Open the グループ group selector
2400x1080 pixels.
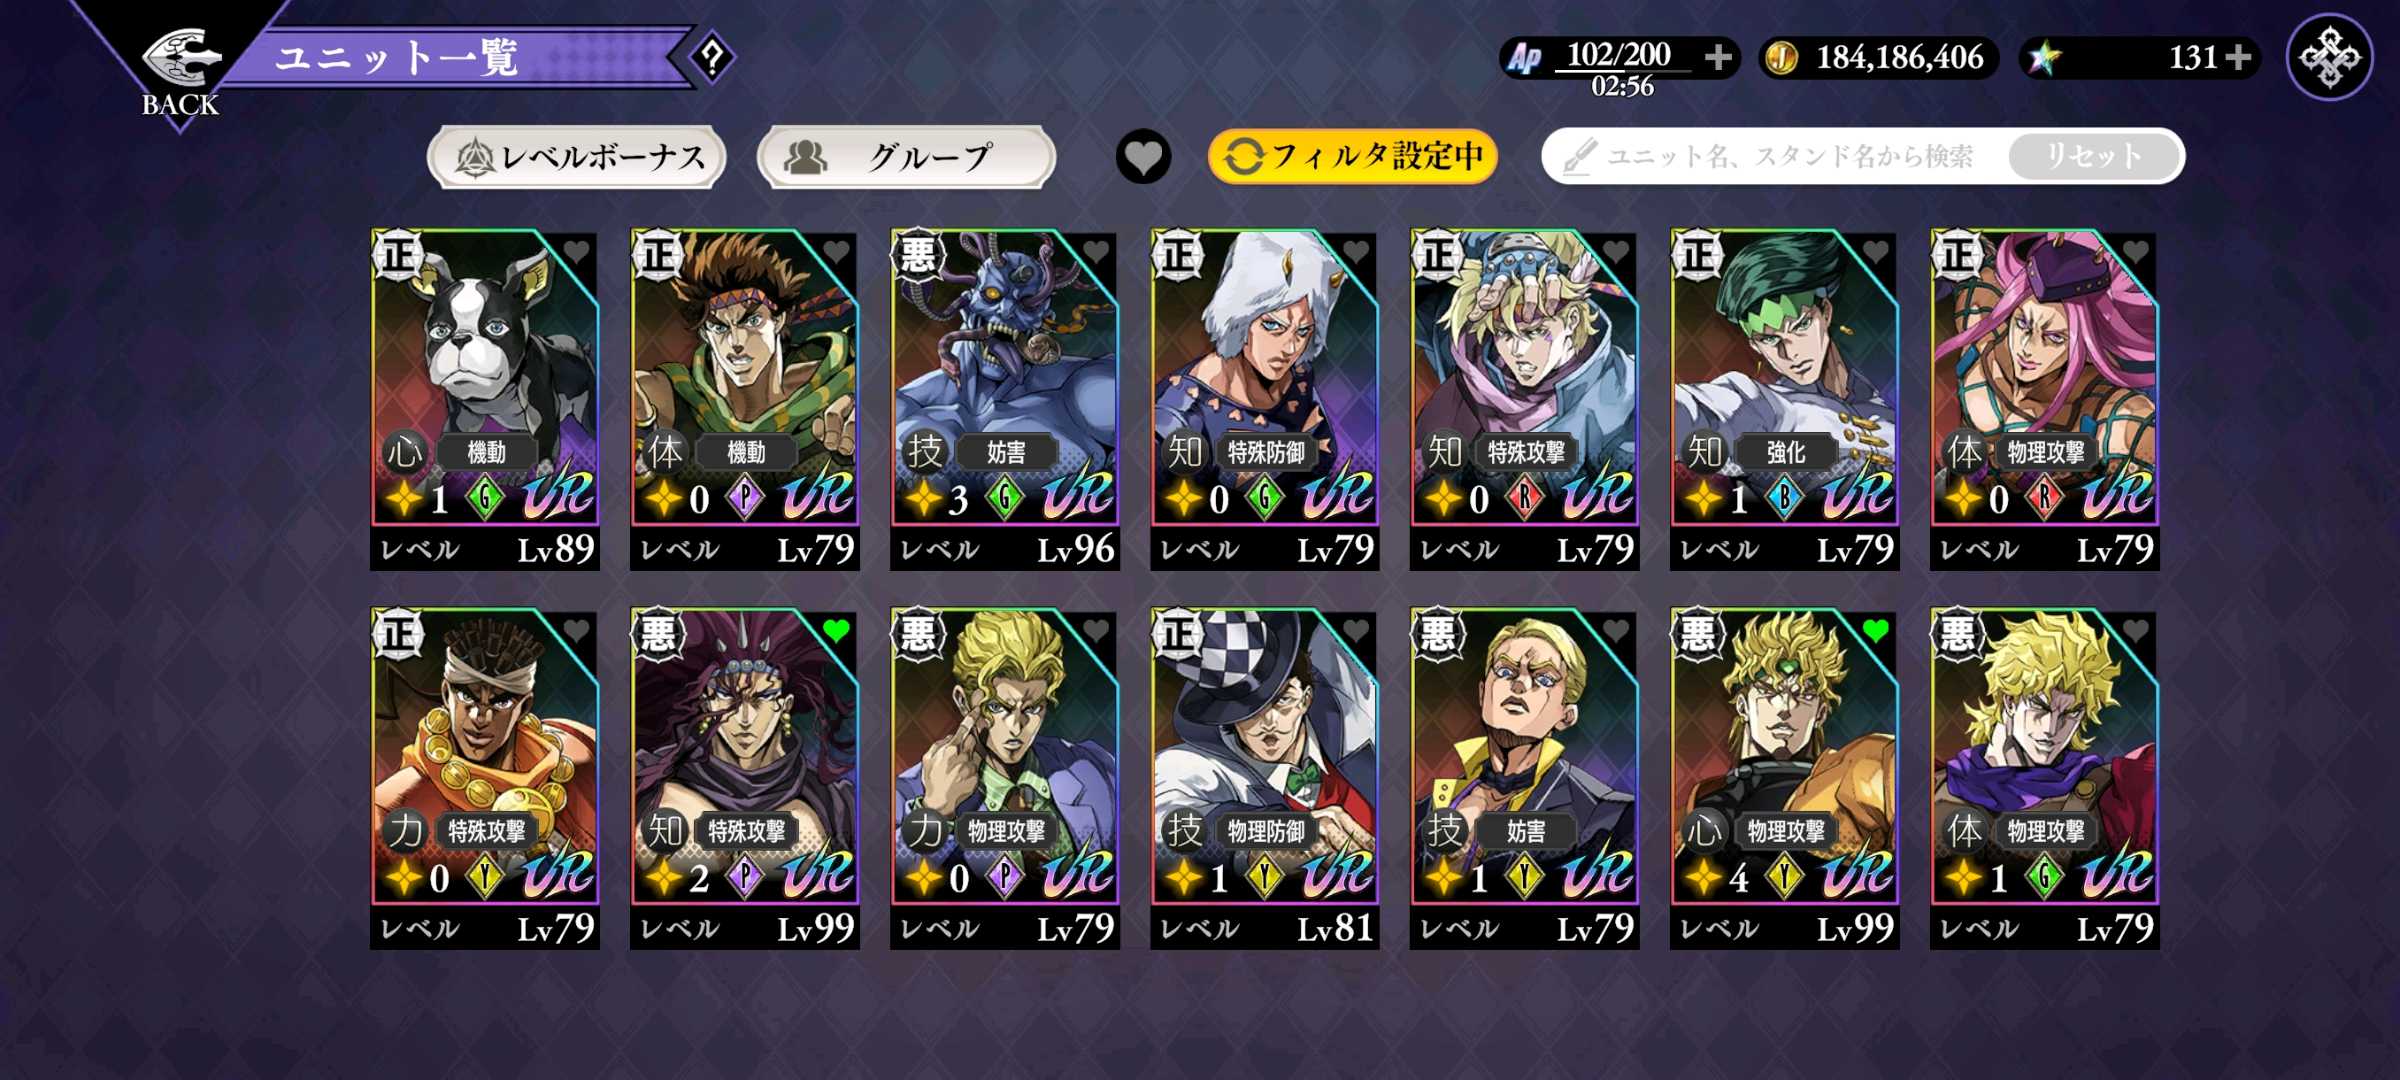[x=906, y=156]
